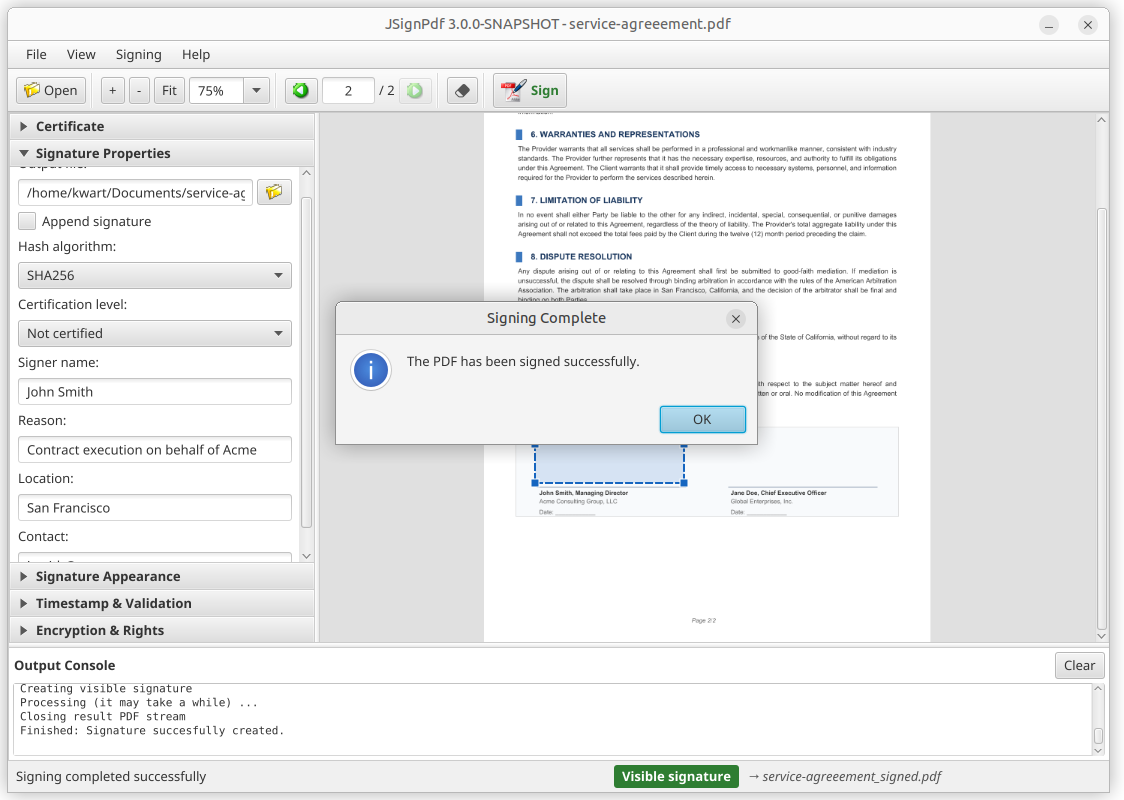Click the eraser clear signature icon
The width and height of the screenshot is (1124, 800).
[x=461, y=90]
